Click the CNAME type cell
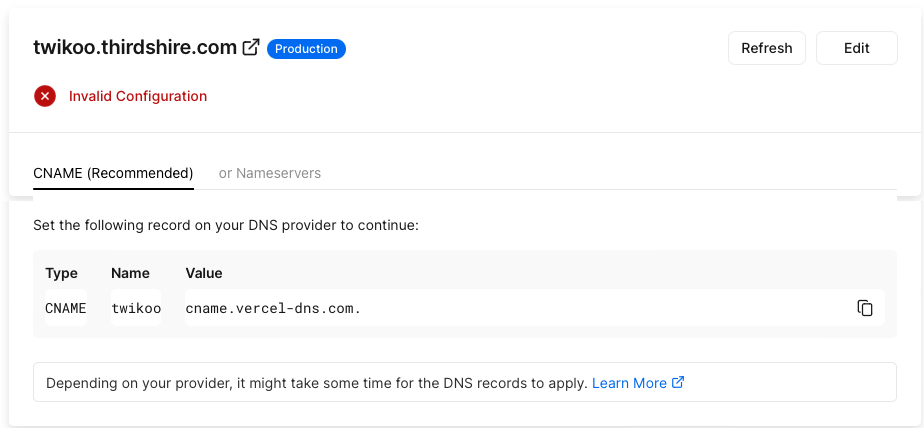Screen dimensions: 924x428 tap(66, 308)
